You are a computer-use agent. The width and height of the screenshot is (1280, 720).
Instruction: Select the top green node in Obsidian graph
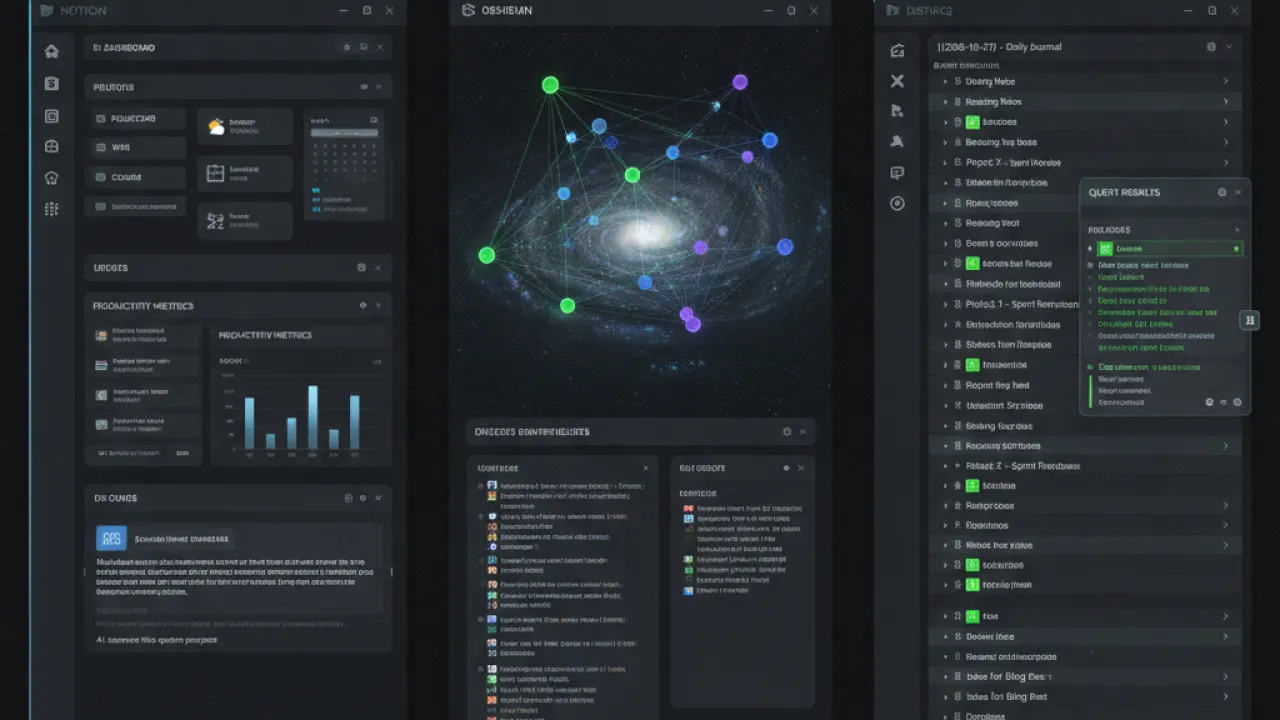550,85
